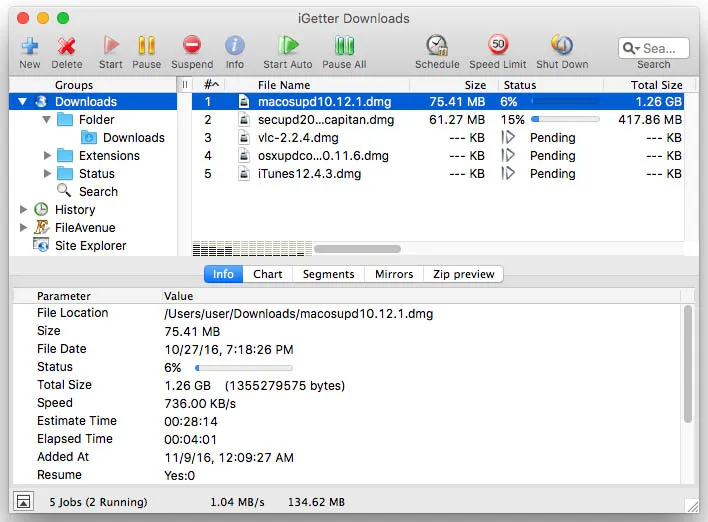Screen dimensions: 708x522
Task: Open the Zip preview tab
Action: pyautogui.click(x=463, y=274)
